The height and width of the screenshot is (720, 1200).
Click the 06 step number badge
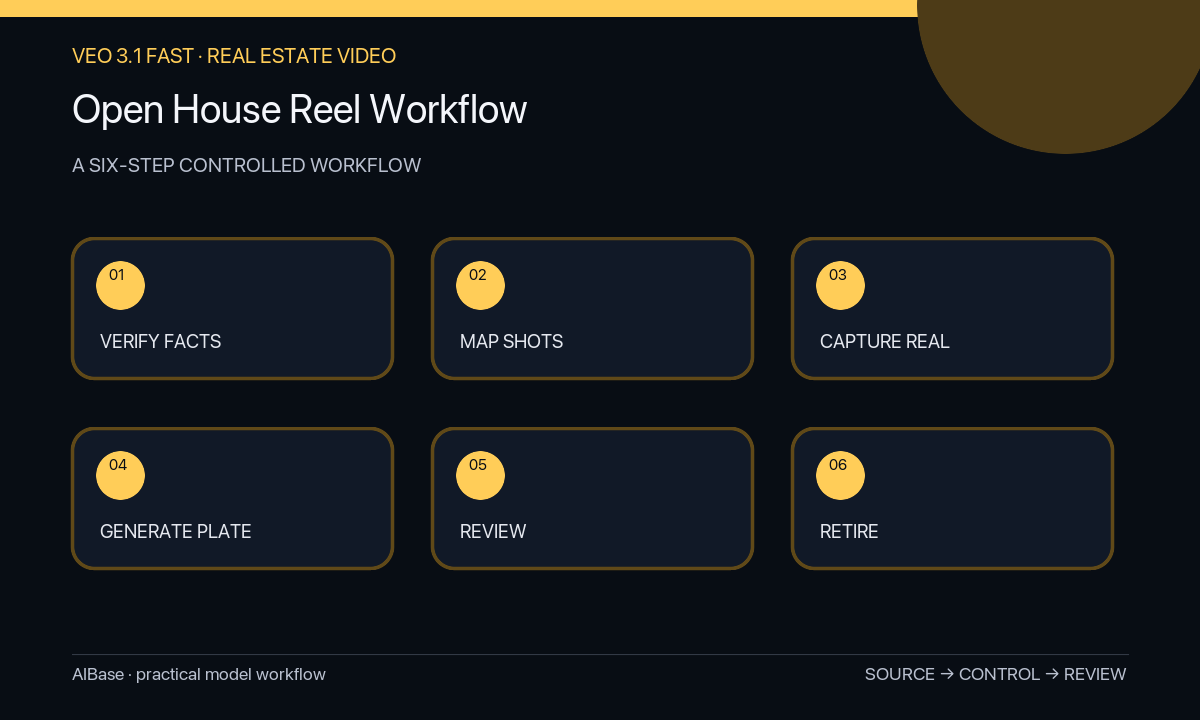pos(840,476)
